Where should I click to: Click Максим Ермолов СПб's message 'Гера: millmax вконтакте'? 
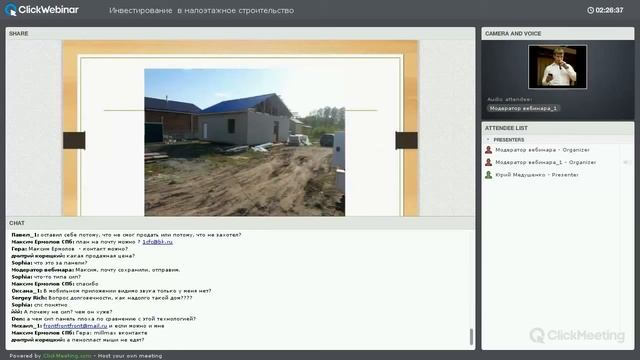(79, 333)
